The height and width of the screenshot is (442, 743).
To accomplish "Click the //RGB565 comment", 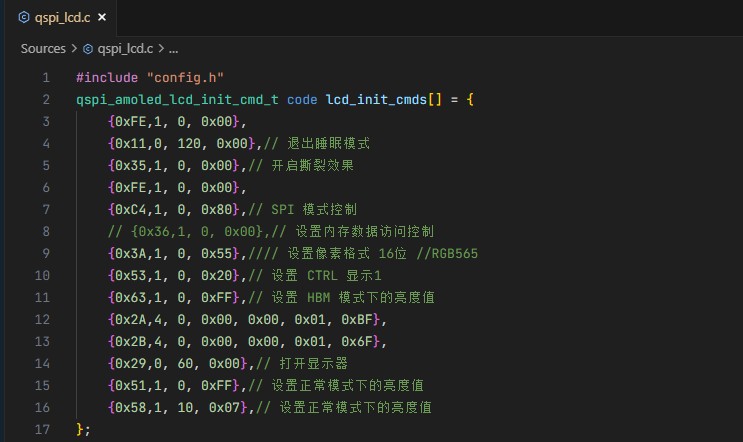I will click(x=447, y=253).
